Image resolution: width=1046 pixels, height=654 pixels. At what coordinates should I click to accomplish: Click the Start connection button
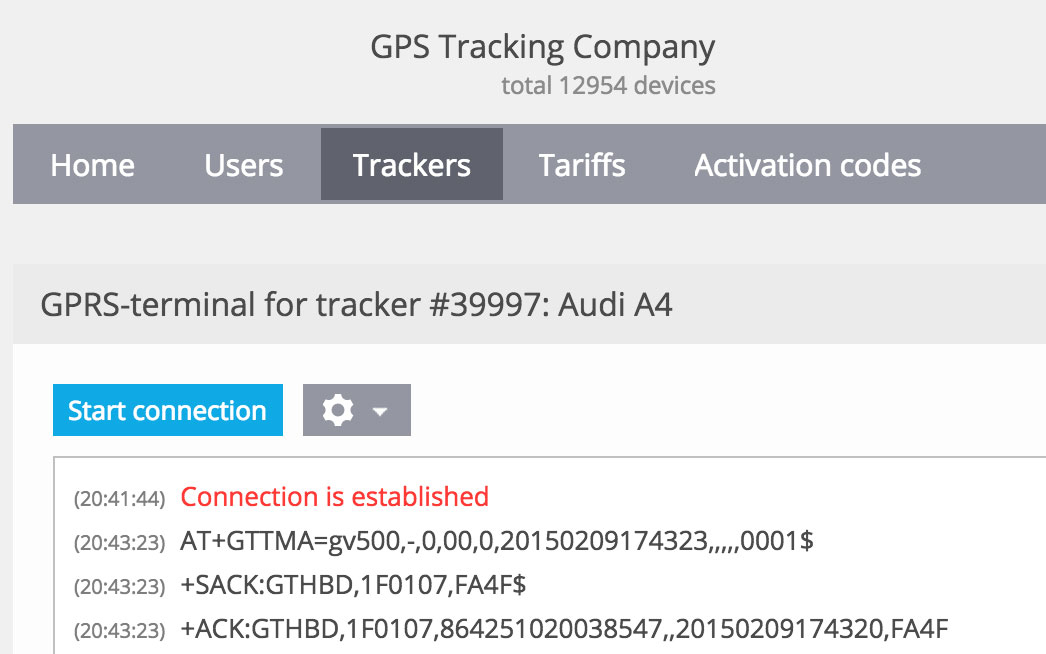[x=167, y=410]
